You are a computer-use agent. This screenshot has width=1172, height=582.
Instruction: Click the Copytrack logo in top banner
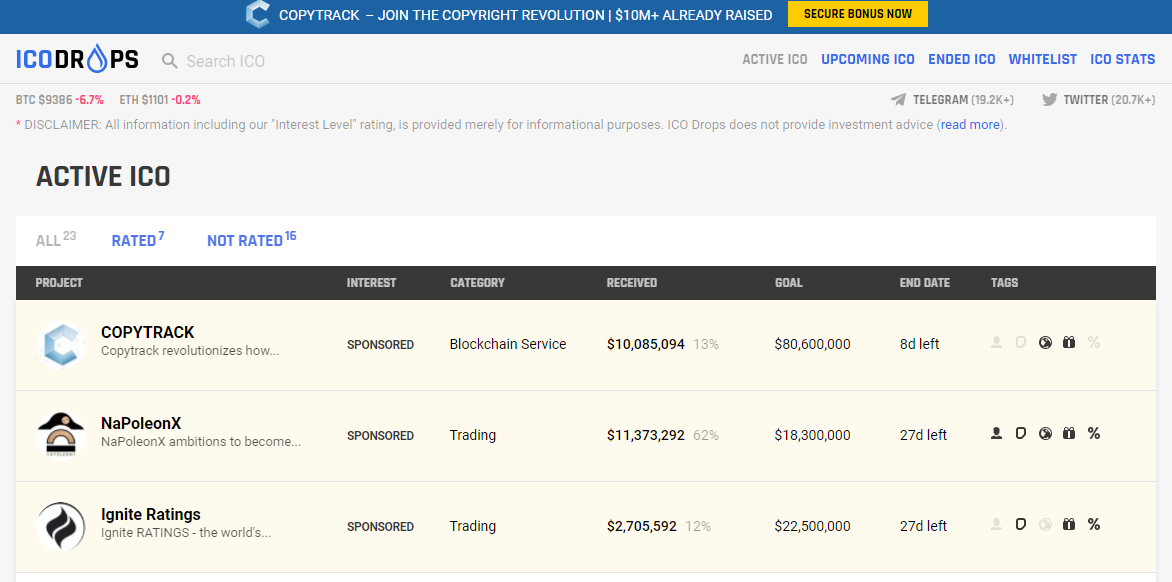coord(258,15)
